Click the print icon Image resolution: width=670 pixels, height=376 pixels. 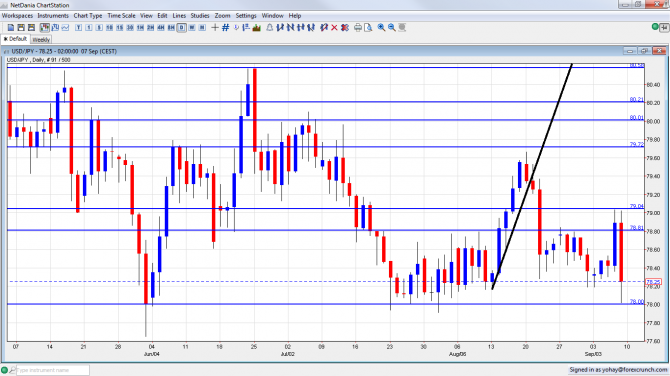358,27
